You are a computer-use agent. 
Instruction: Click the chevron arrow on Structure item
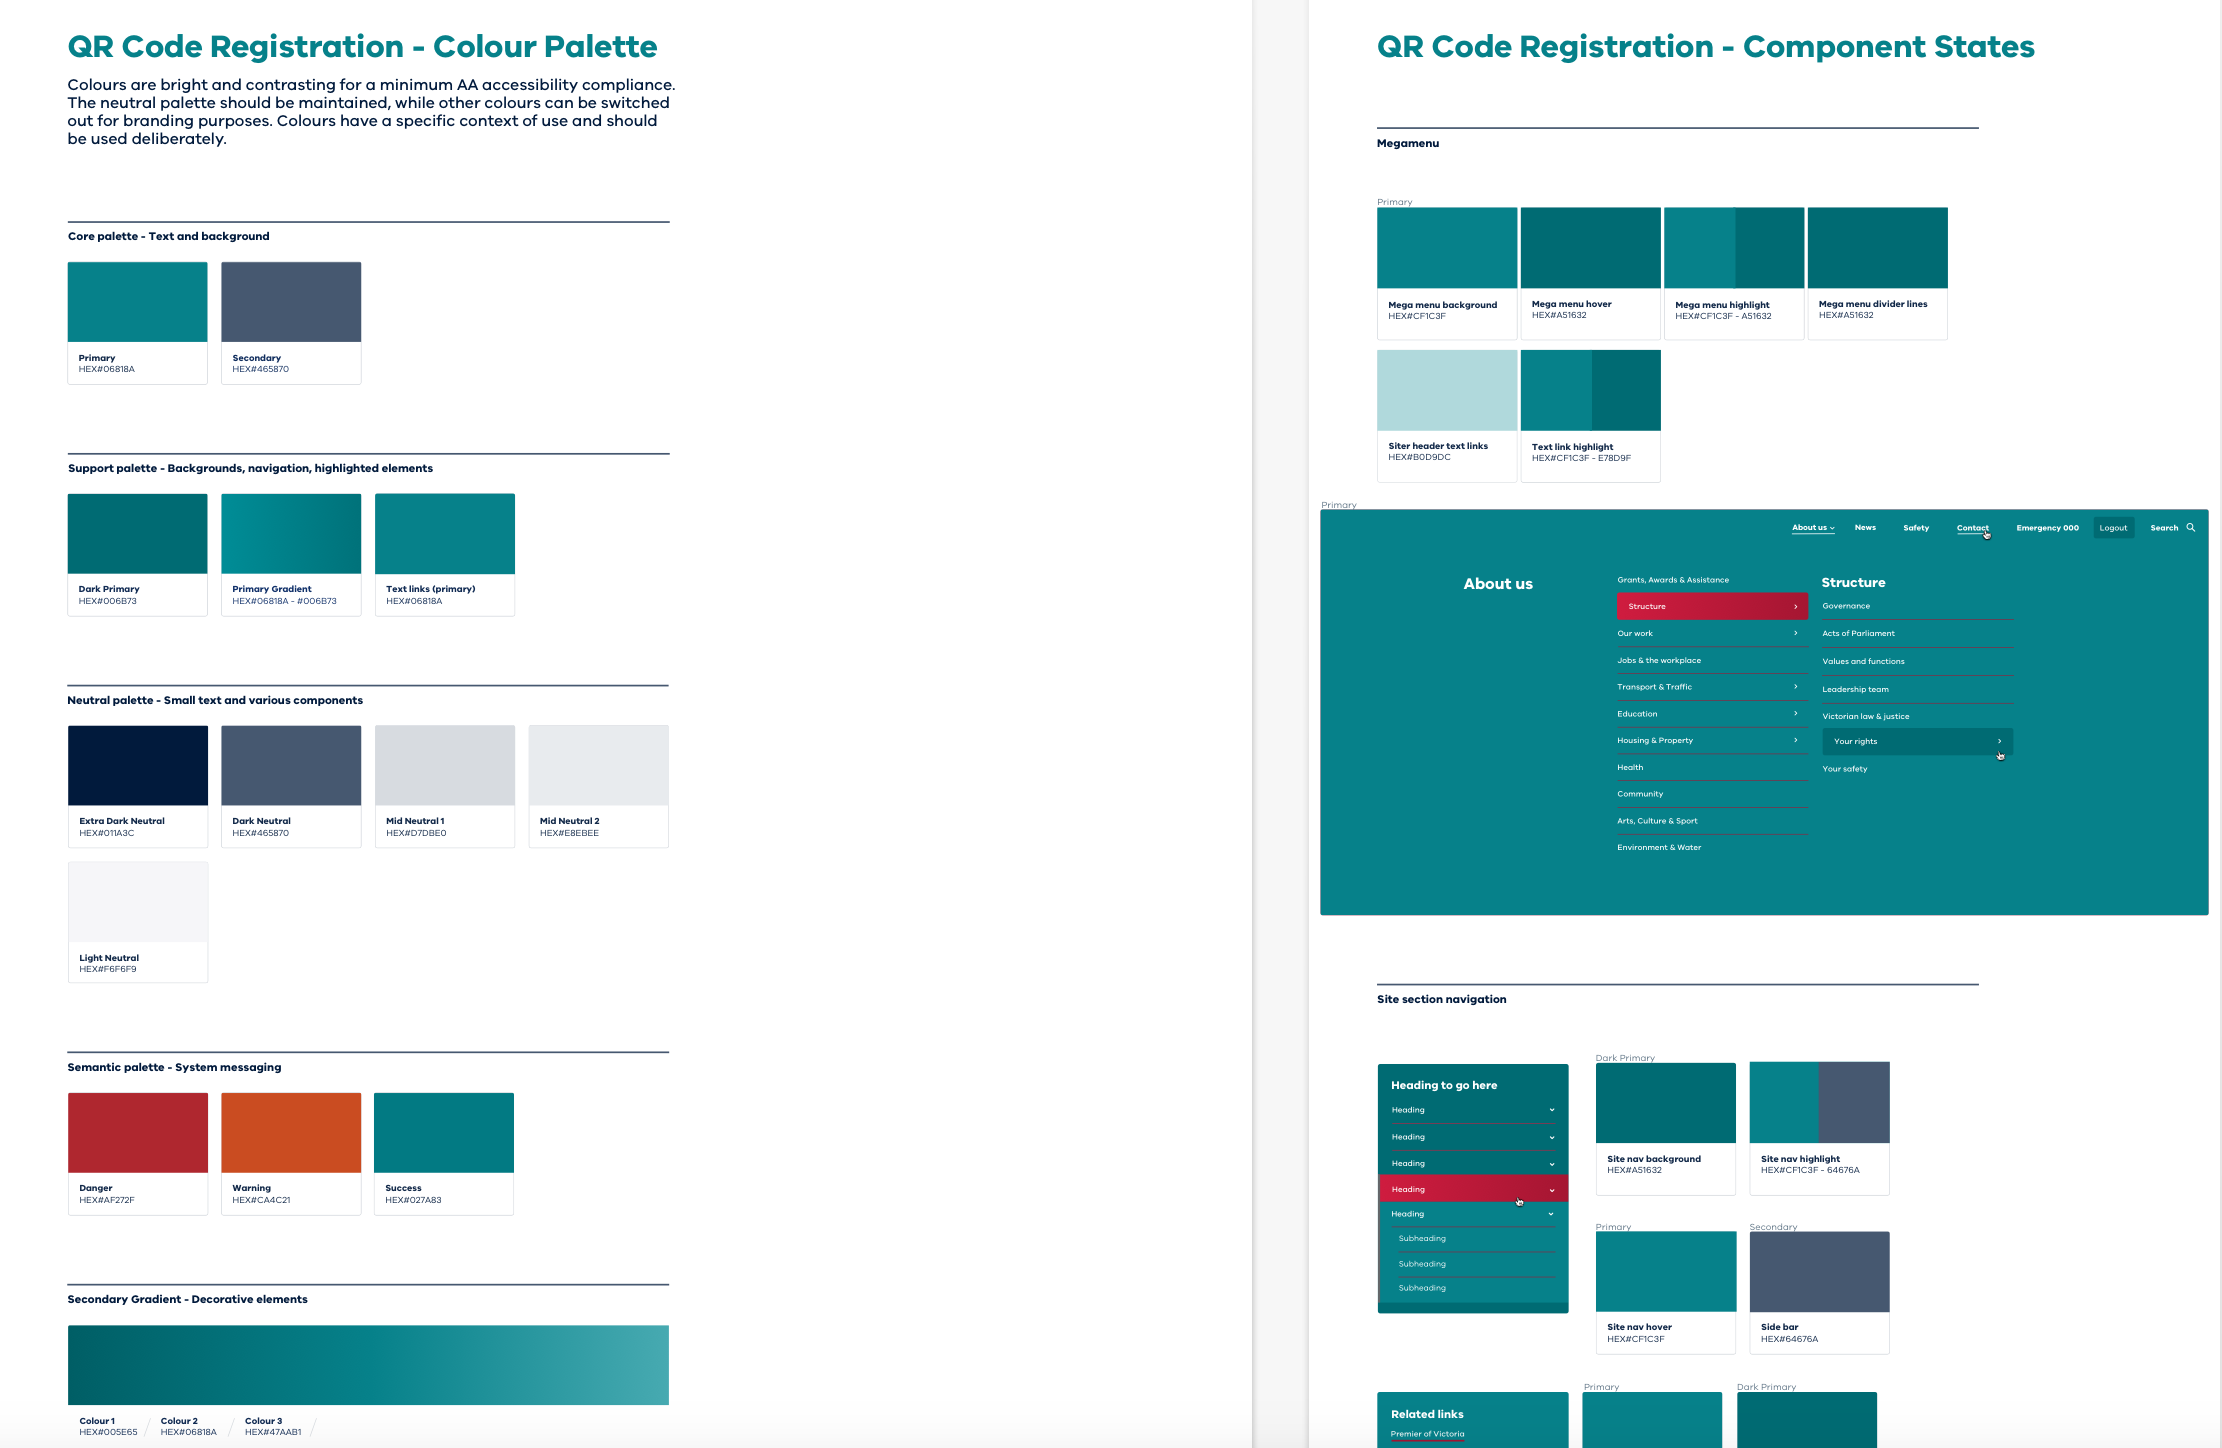coord(1795,607)
